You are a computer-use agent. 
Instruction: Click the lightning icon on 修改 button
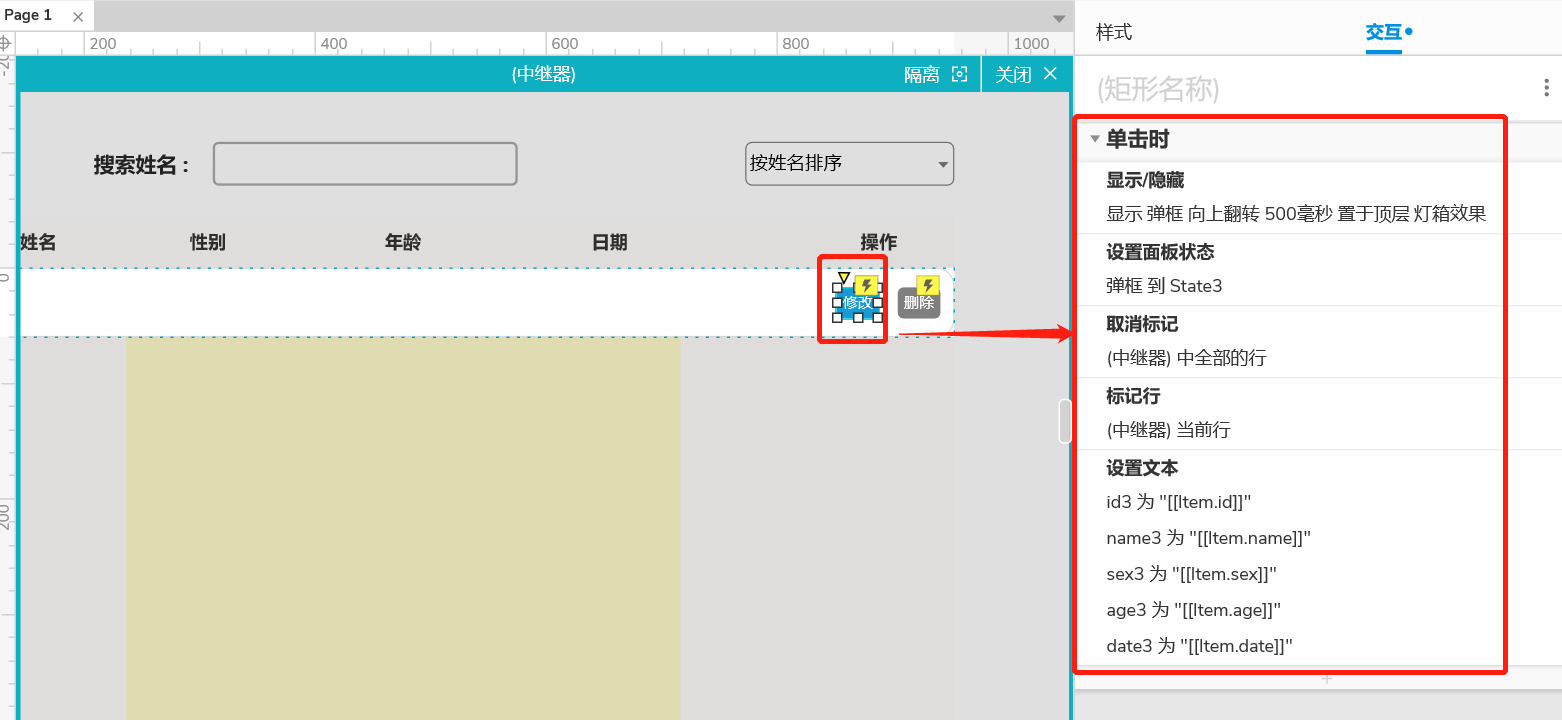[x=867, y=286]
